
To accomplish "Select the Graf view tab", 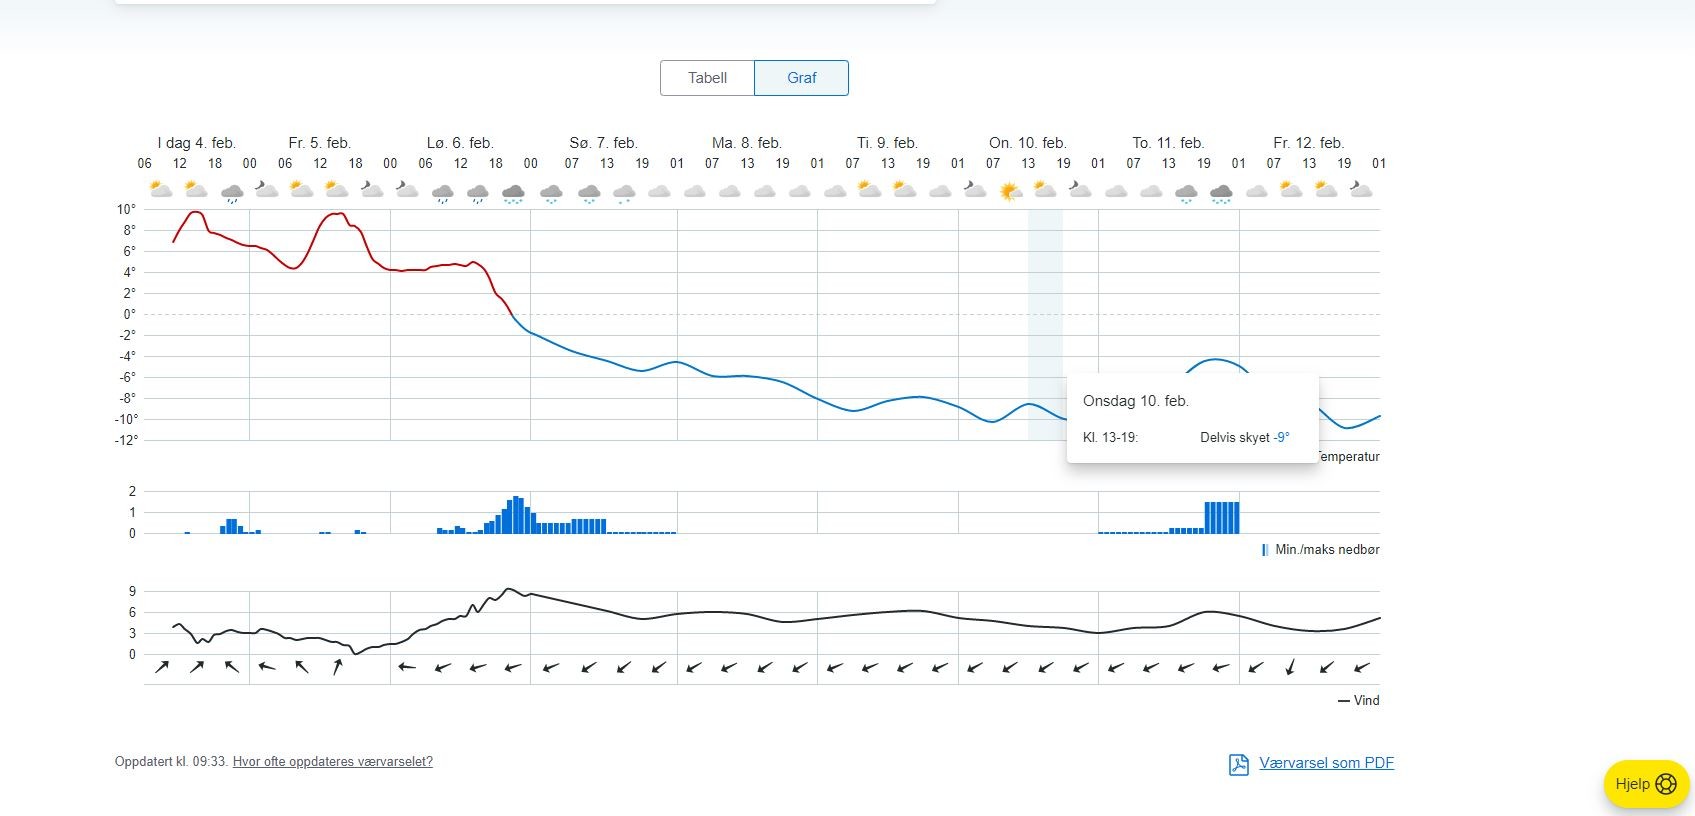I will tap(801, 78).
